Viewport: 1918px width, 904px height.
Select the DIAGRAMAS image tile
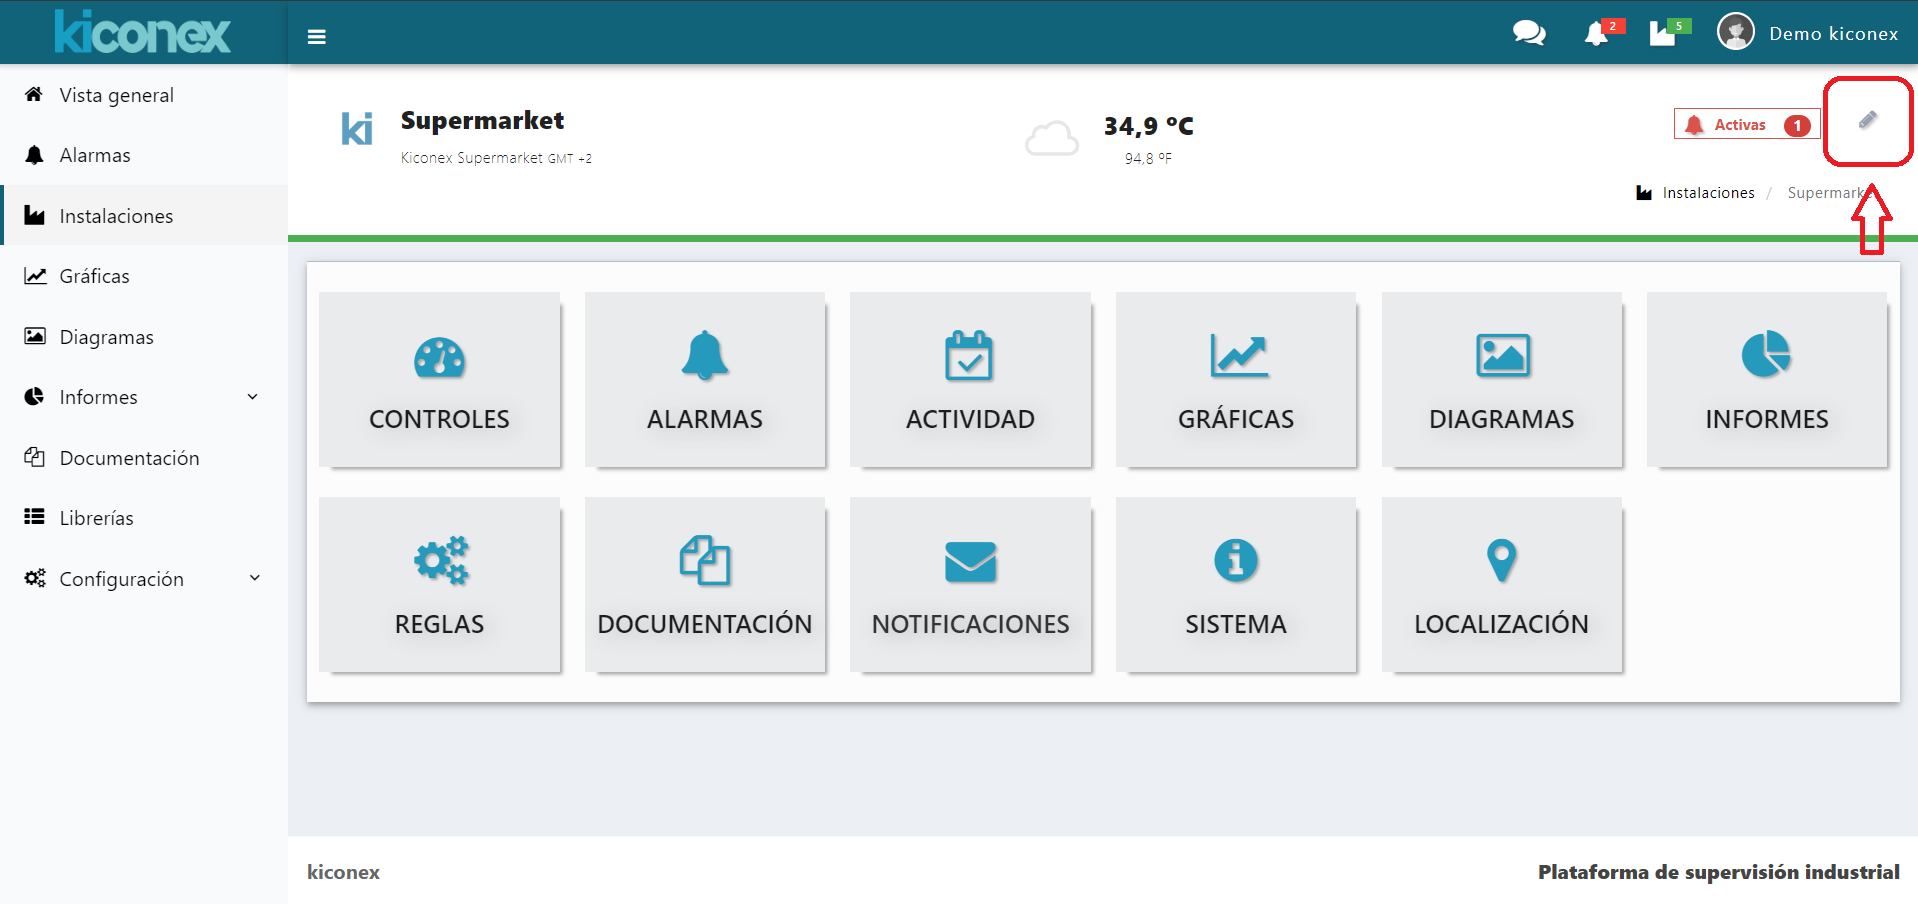click(x=1501, y=380)
